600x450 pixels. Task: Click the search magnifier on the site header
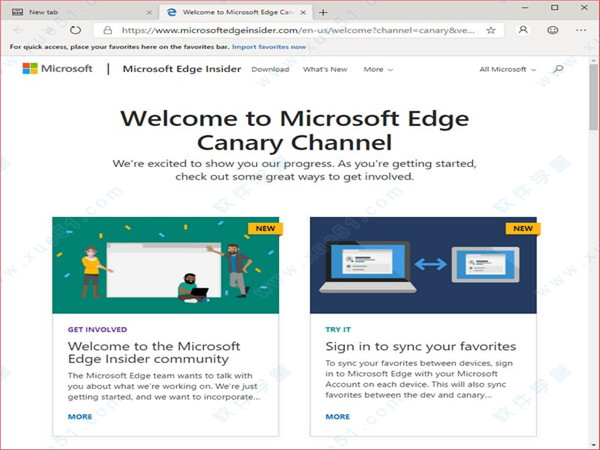click(558, 69)
